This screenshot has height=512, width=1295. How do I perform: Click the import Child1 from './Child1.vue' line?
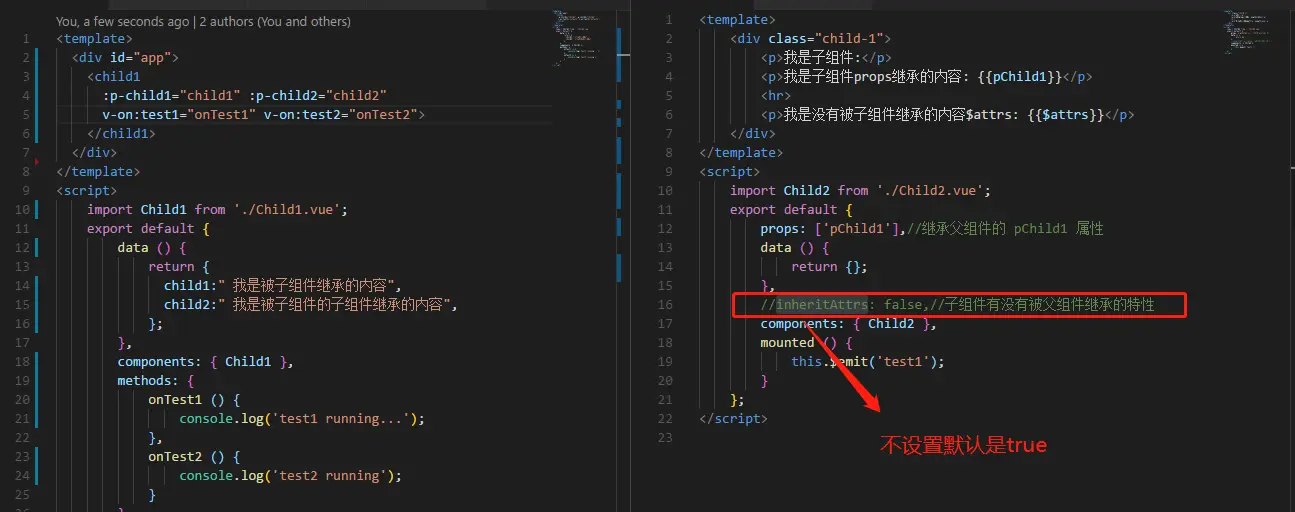click(x=217, y=210)
